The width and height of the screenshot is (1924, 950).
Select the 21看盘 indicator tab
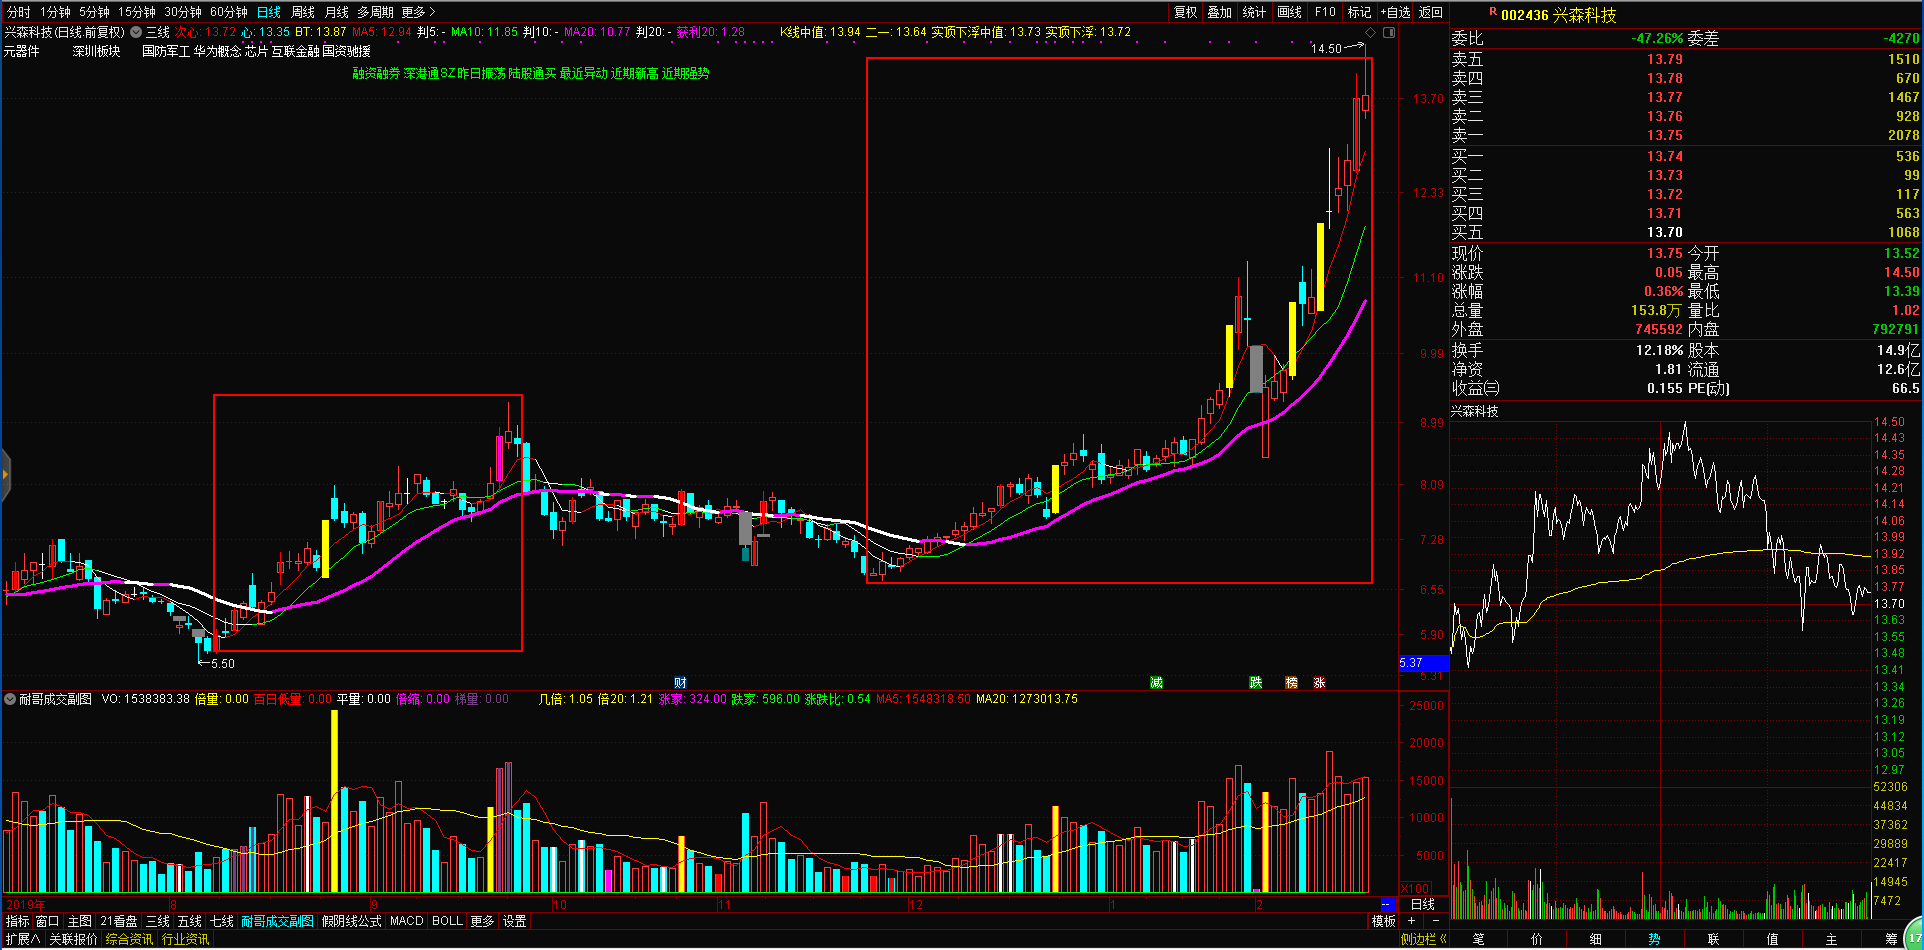[x=119, y=921]
